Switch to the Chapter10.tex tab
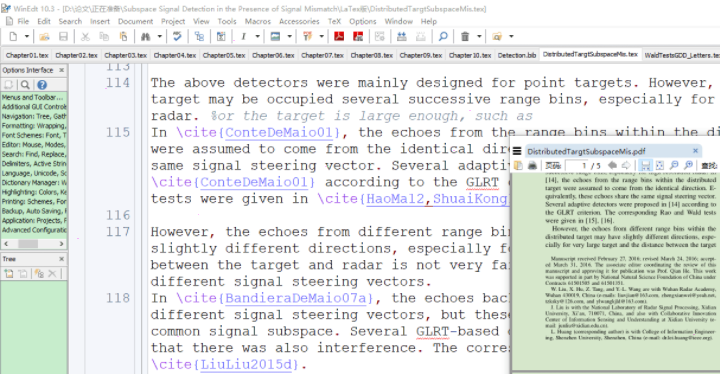720x374 pixels. tap(470, 55)
